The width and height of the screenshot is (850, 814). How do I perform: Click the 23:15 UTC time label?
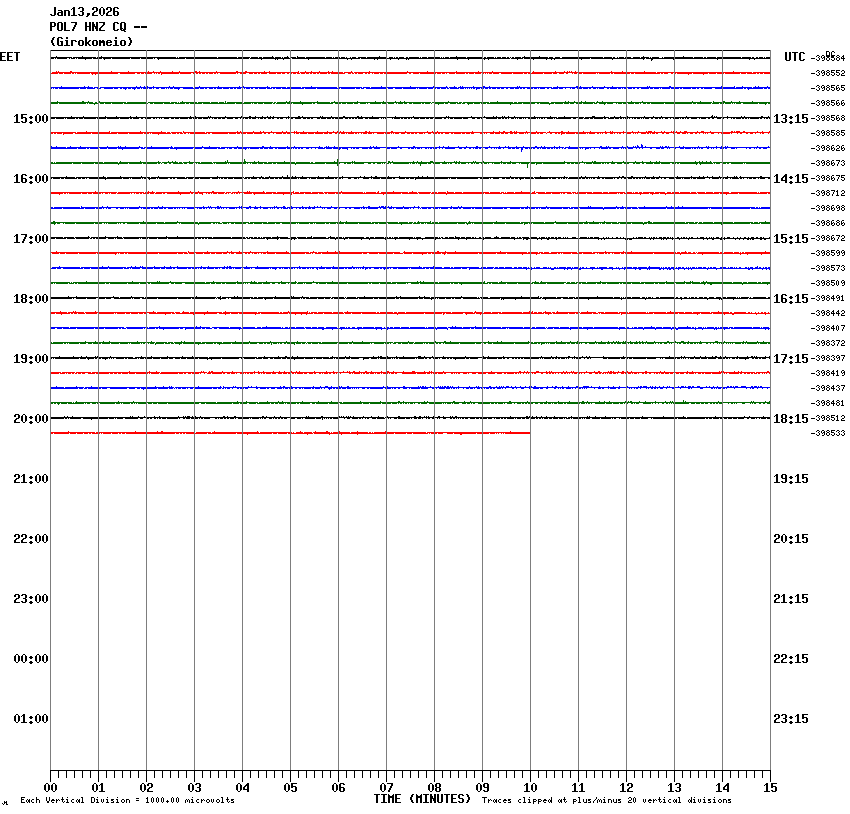[791, 719]
